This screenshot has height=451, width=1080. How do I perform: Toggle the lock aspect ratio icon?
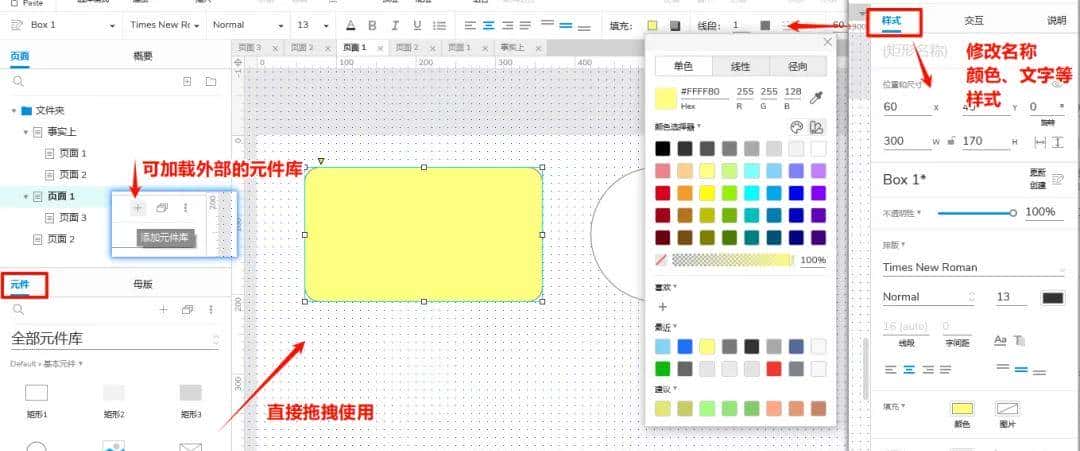pyautogui.click(x=951, y=142)
